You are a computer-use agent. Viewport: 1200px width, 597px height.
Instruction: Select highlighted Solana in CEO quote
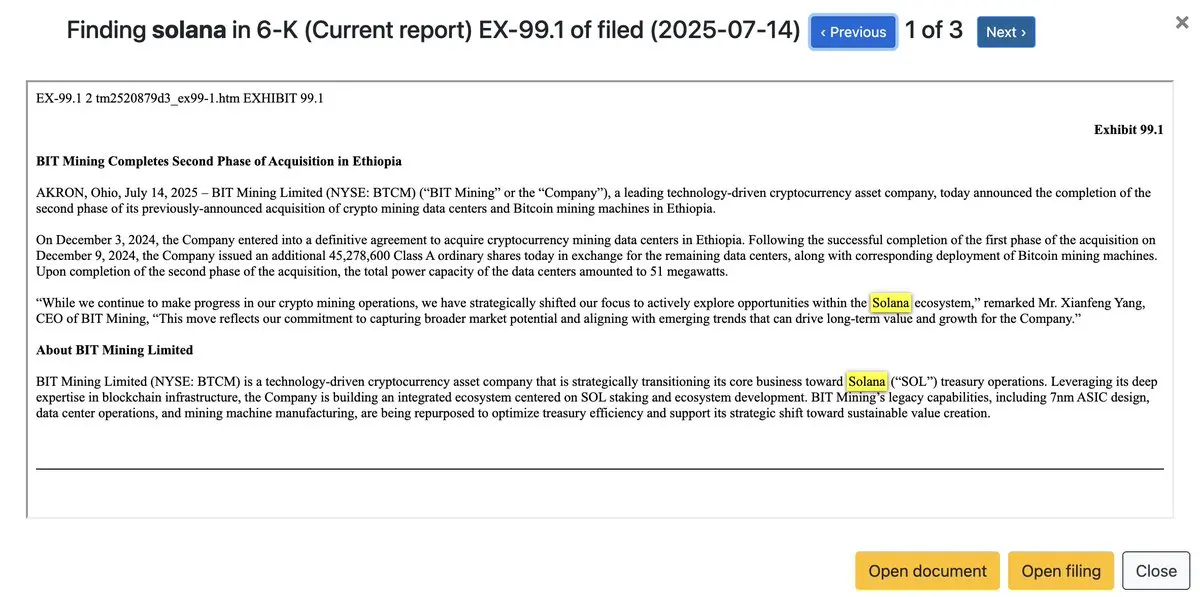(890, 302)
